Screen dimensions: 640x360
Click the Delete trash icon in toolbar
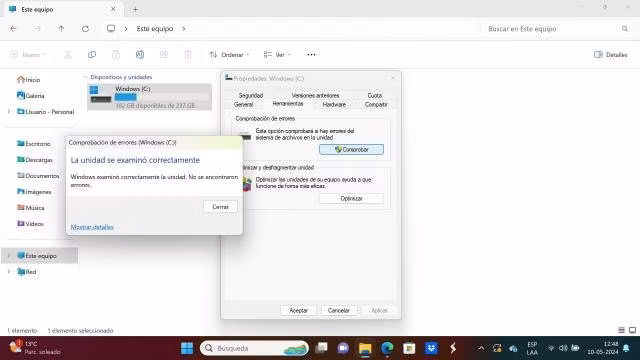point(188,54)
